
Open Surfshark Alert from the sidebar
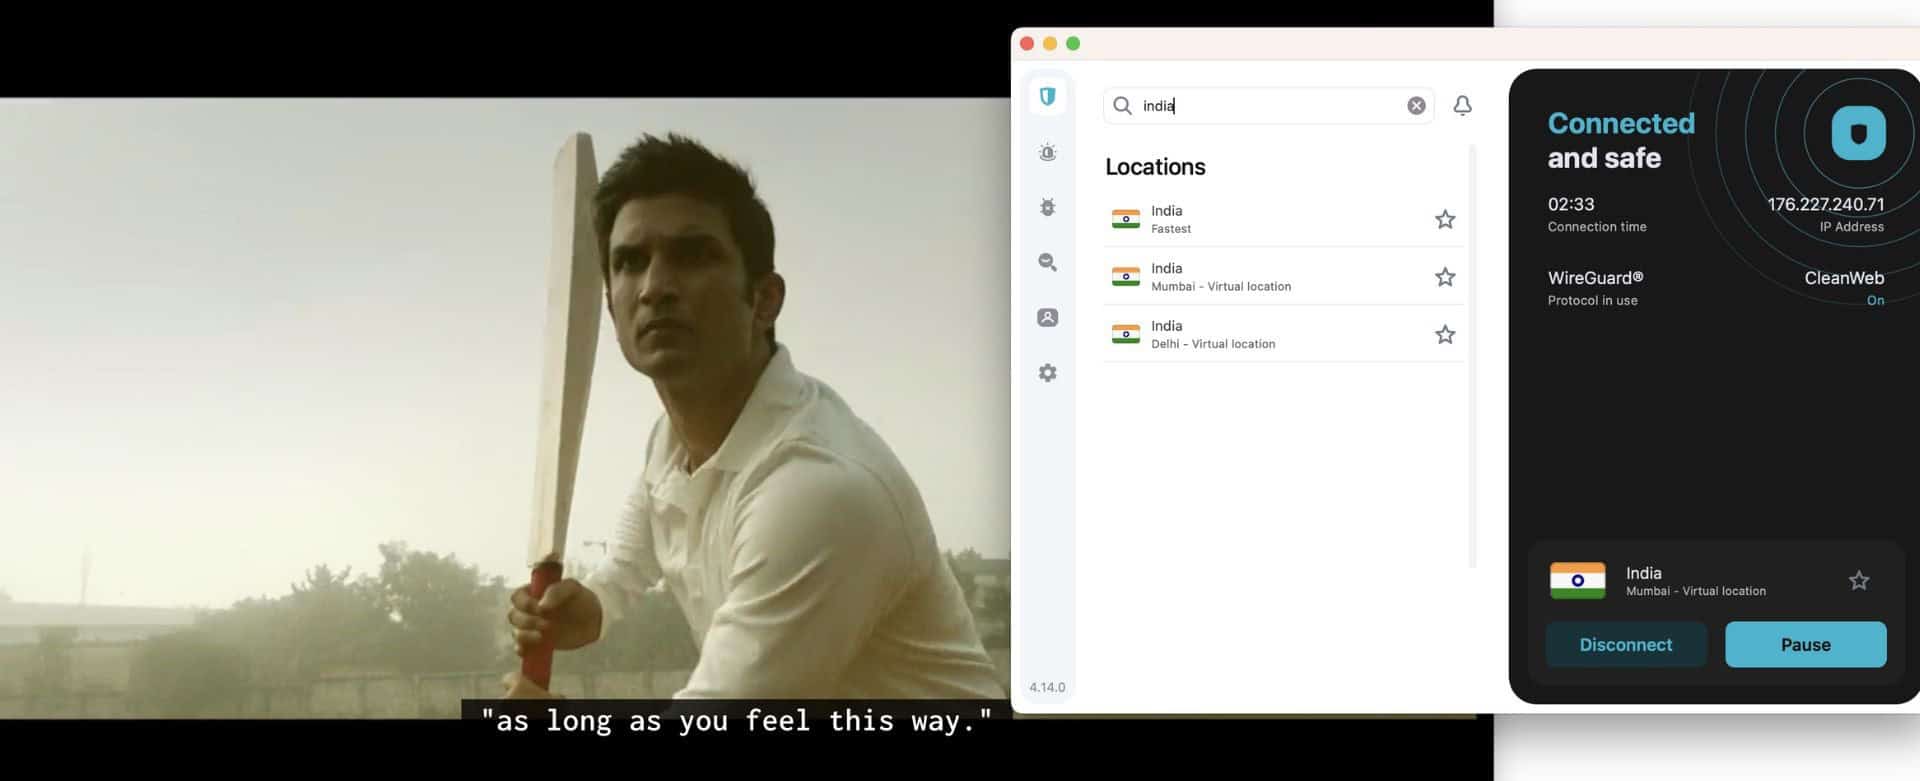click(x=1047, y=153)
